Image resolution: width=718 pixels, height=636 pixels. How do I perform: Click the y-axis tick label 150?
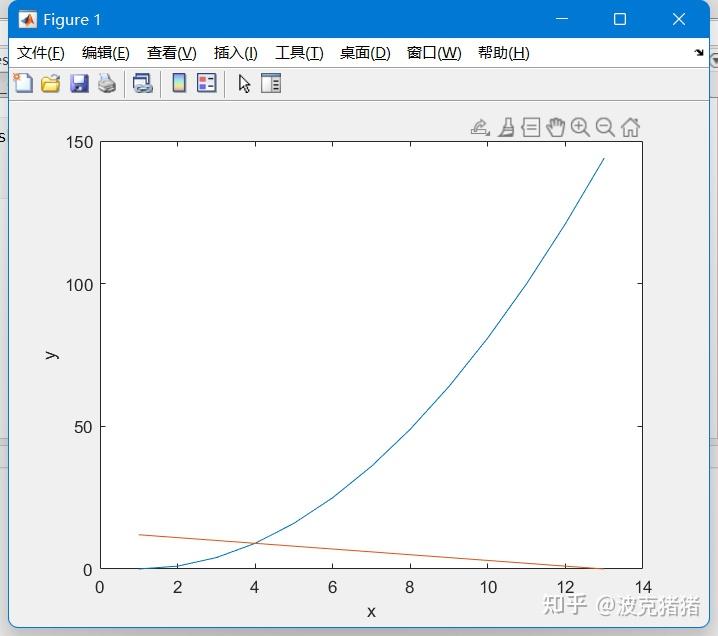click(x=79, y=142)
